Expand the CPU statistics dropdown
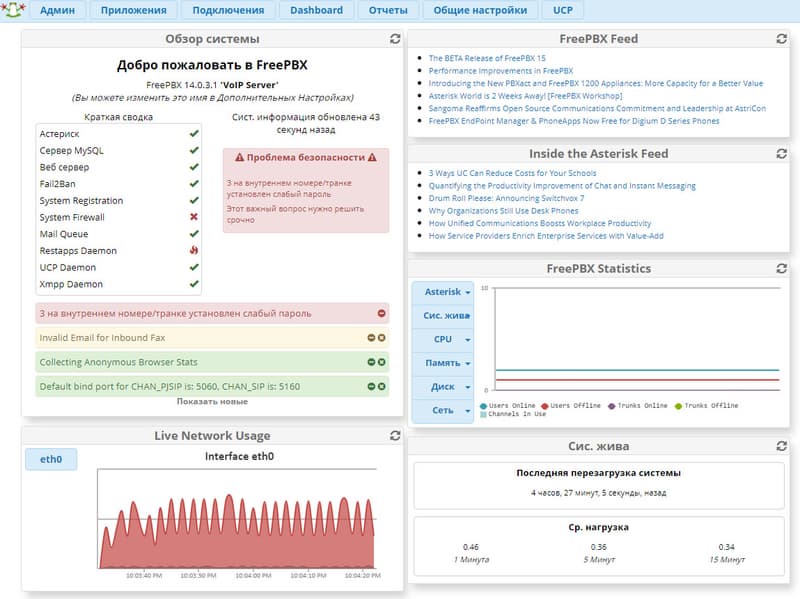This screenshot has width=800, height=599. click(x=443, y=339)
